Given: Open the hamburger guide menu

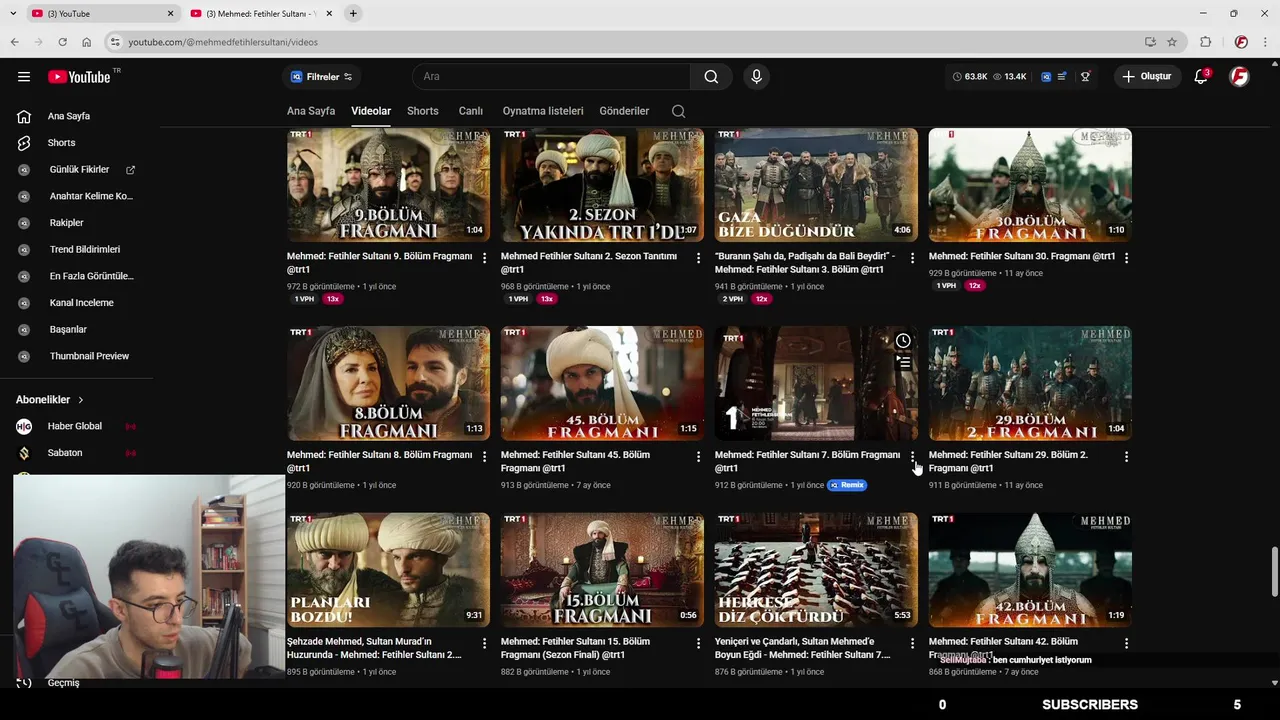Looking at the screenshot, I should coord(24,77).
